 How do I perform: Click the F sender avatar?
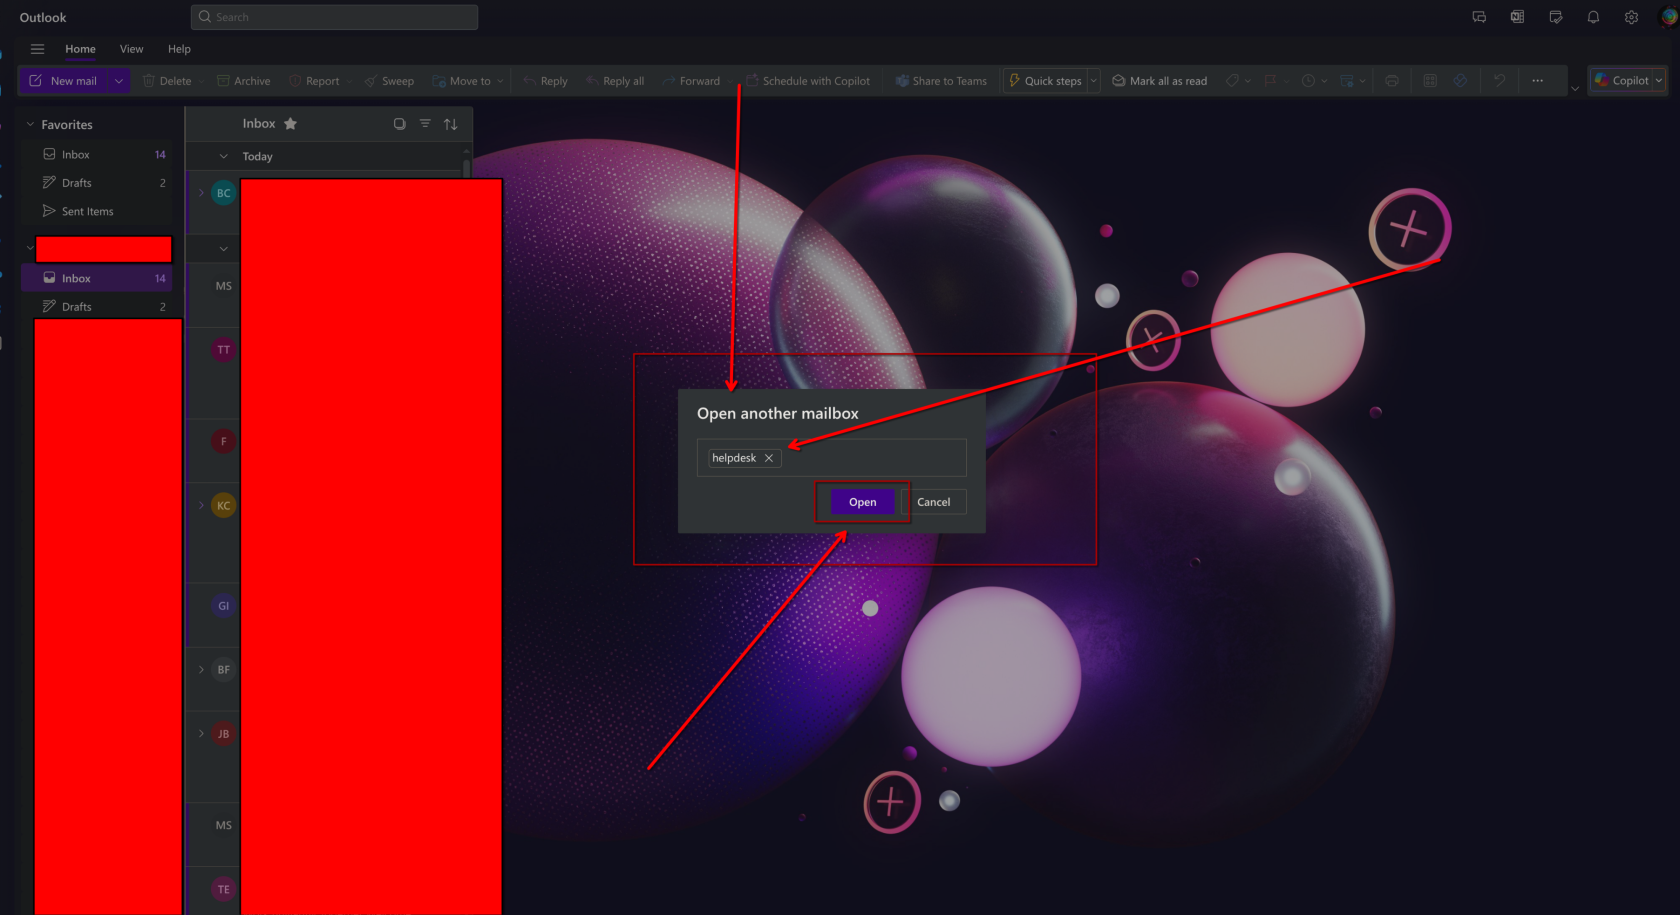224,441
